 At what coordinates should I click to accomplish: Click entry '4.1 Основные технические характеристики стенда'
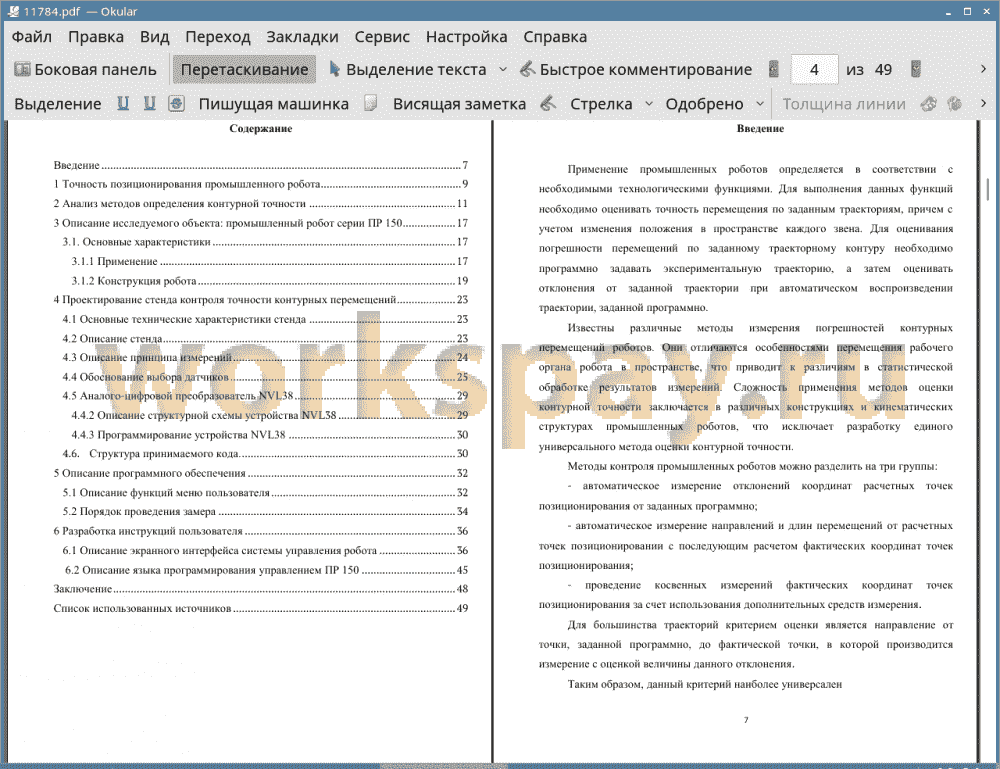(x=265, y=319)
